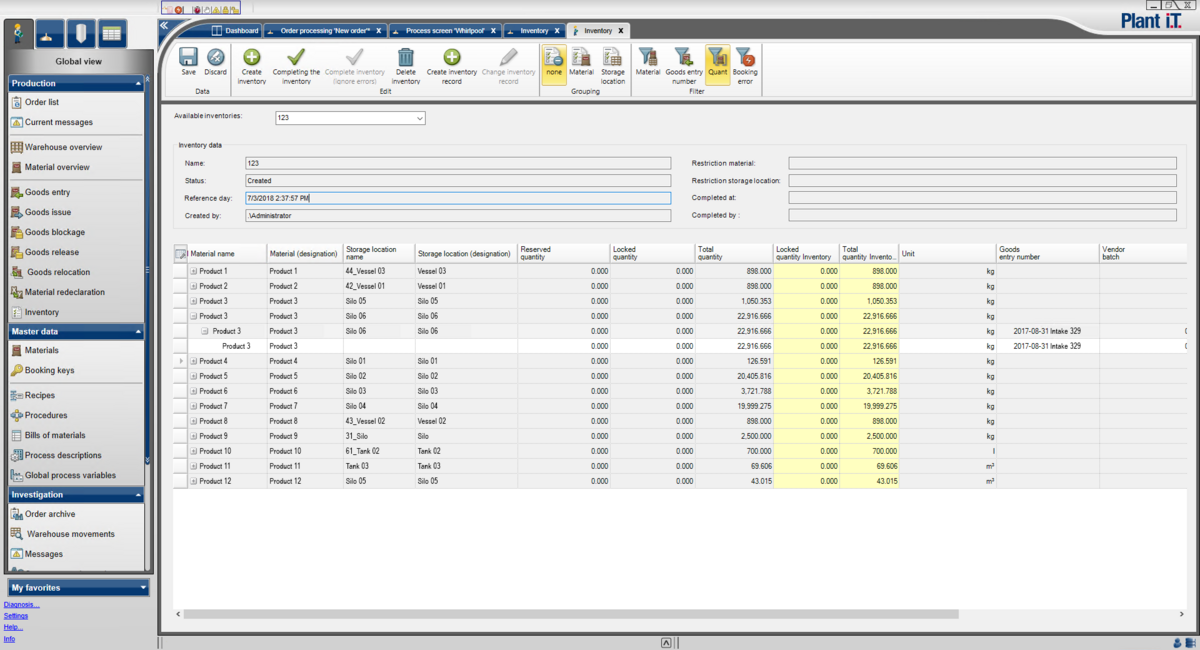Click the Save icon in the Data group

(188, 58)
